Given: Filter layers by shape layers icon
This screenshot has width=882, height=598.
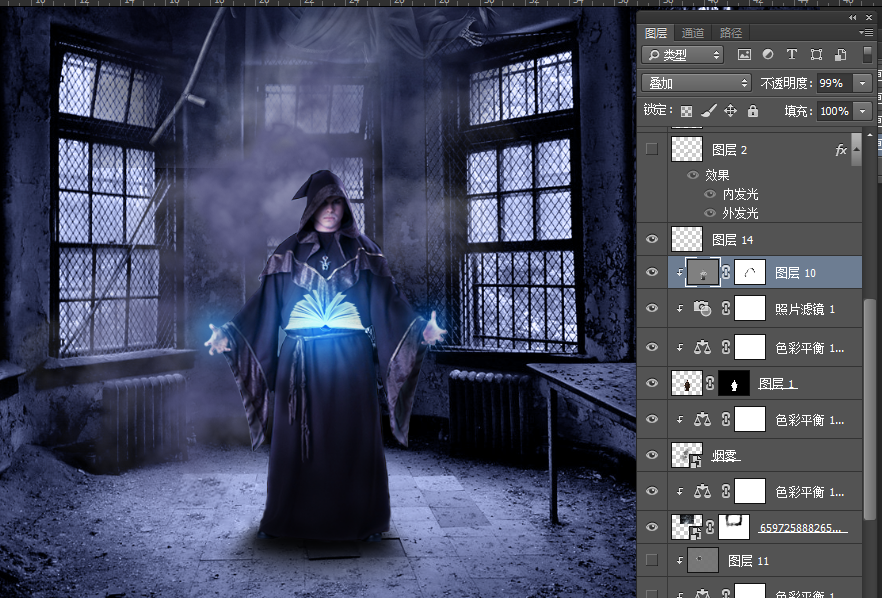Looking at the screenshot, I should [816, 55].
